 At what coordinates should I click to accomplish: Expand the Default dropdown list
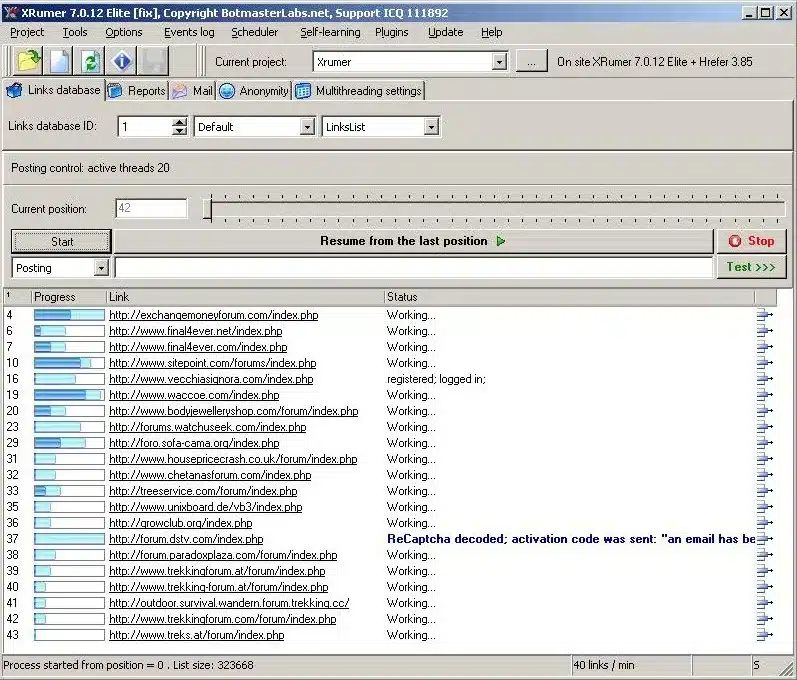point(307,127)
